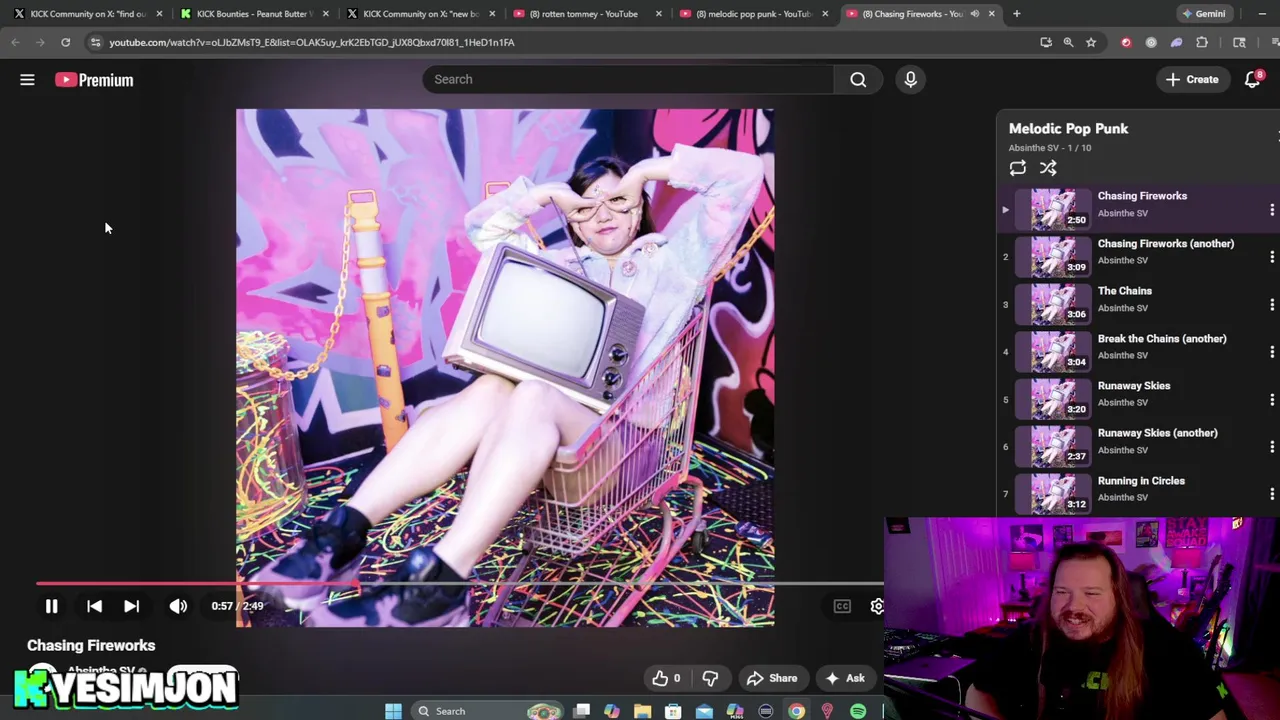Reload the current page
This screenshot has width=1280, height=720.
pyautogui.click(x=65, y=42)
